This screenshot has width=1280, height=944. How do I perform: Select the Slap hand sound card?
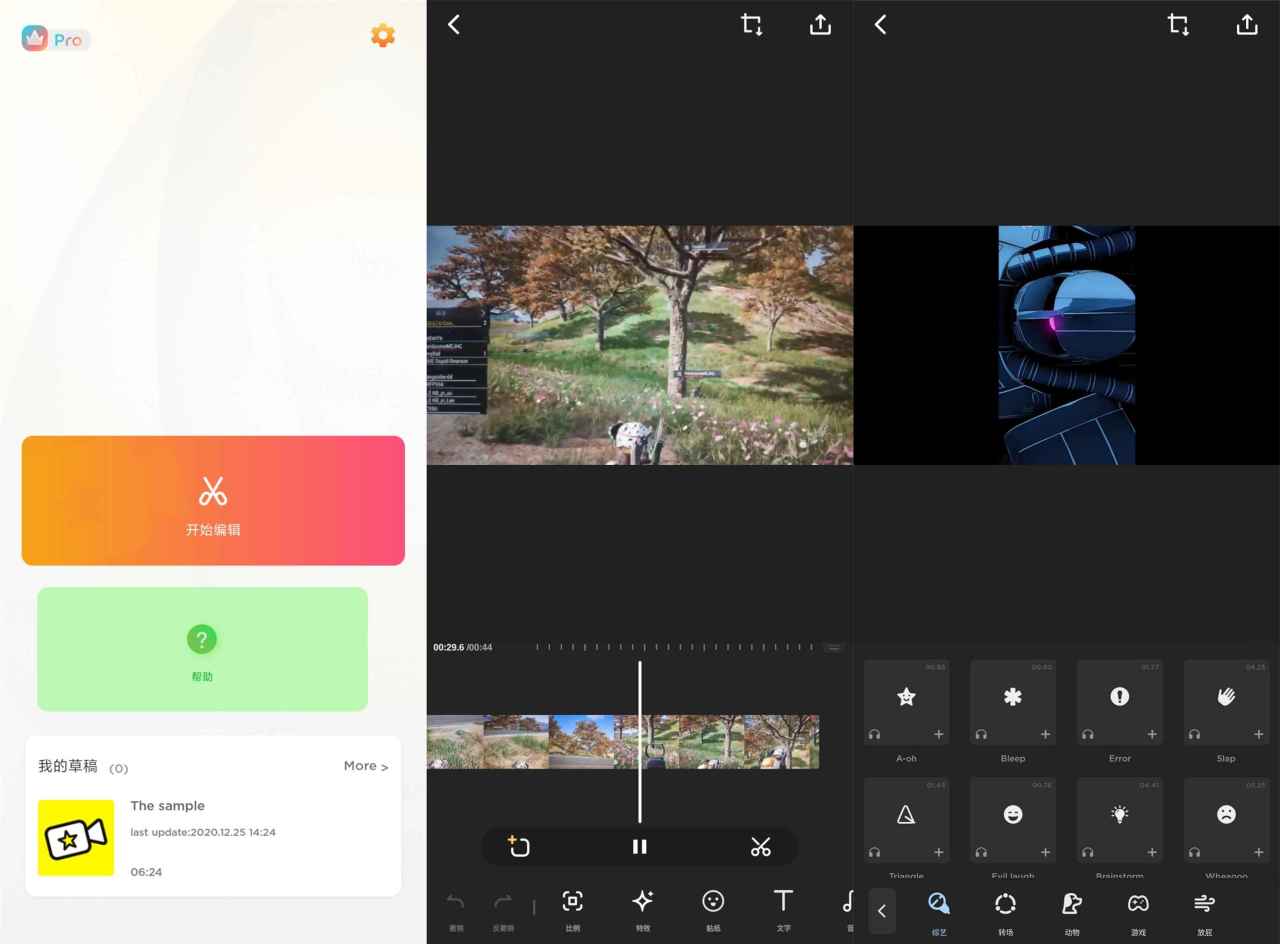pyautogui.click(x=1227, y=702)
